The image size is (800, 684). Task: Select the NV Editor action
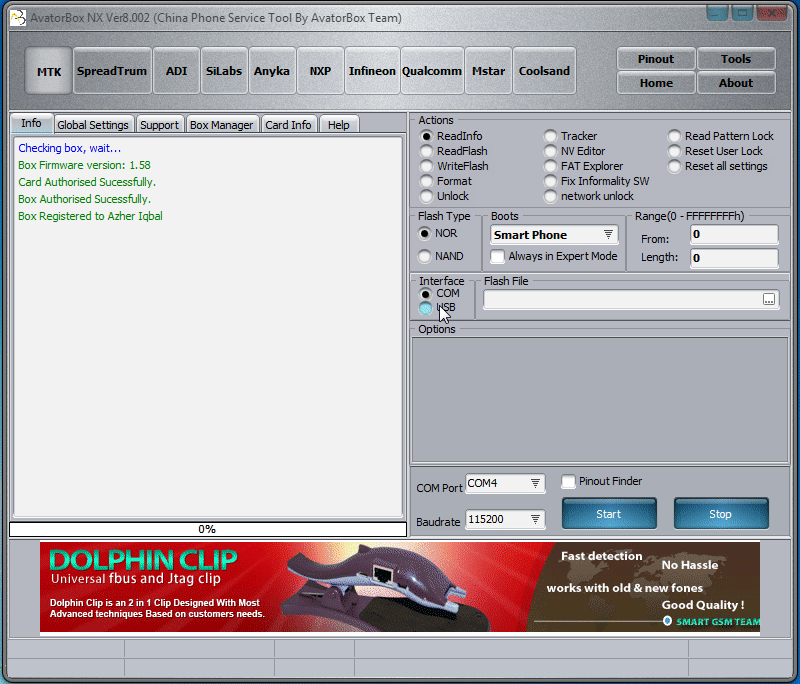(574, 151)
